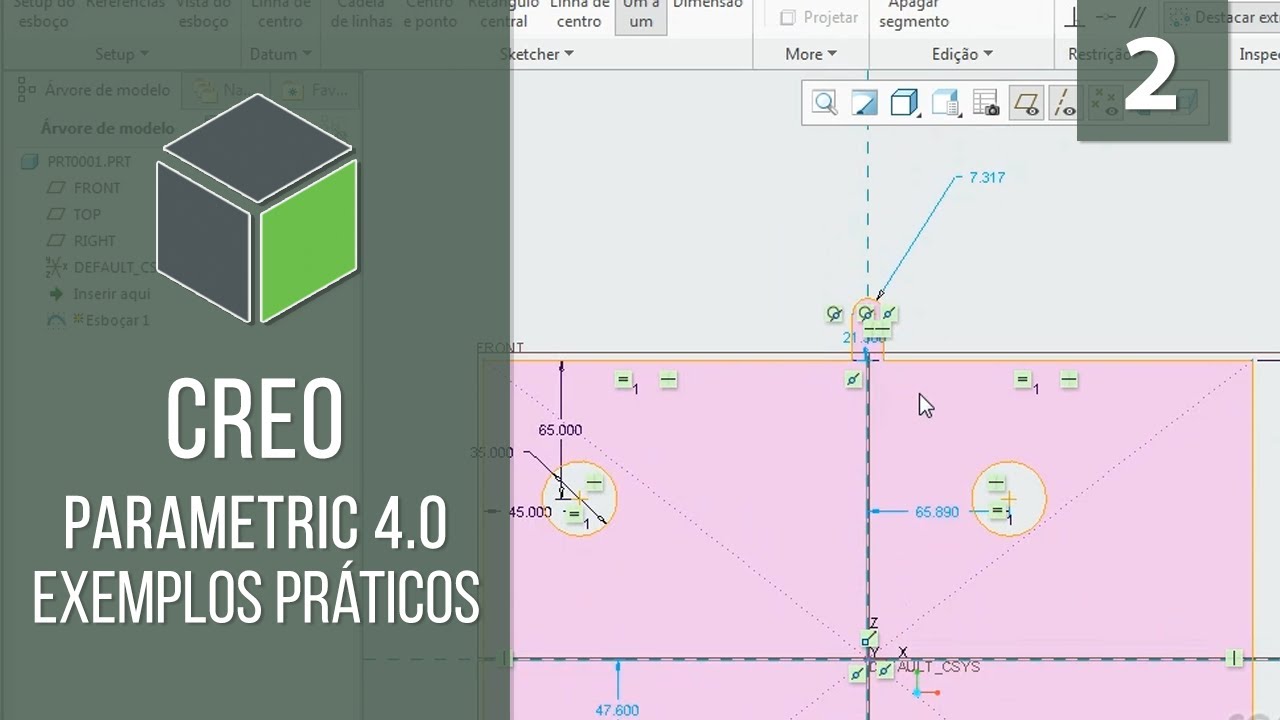Switch to the Fav... favorites tab
This screenshot has height=720, width=1280.
pyautogui.click(x=314, y=90)
